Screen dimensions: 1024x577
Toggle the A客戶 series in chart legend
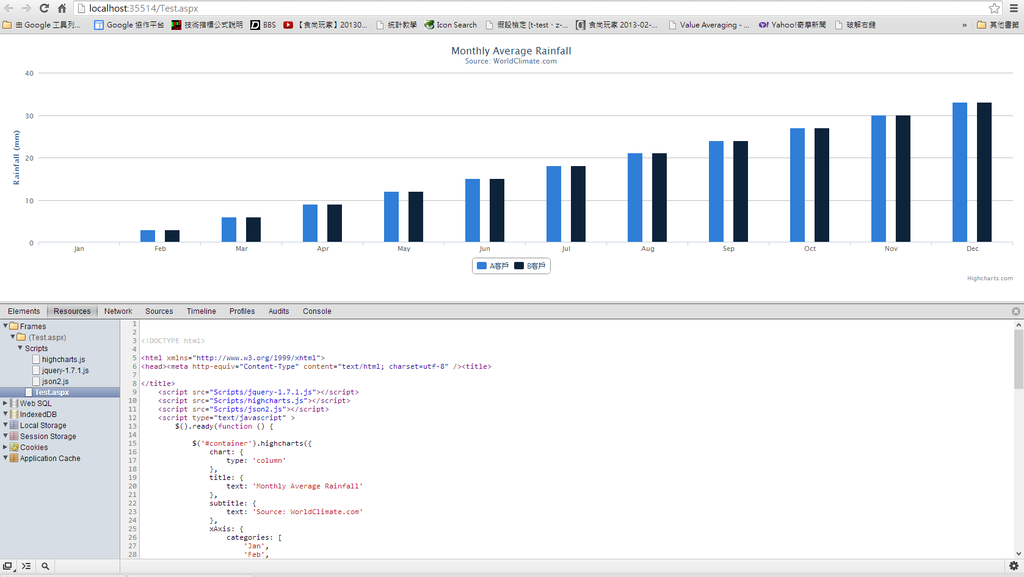click(493, 266)
